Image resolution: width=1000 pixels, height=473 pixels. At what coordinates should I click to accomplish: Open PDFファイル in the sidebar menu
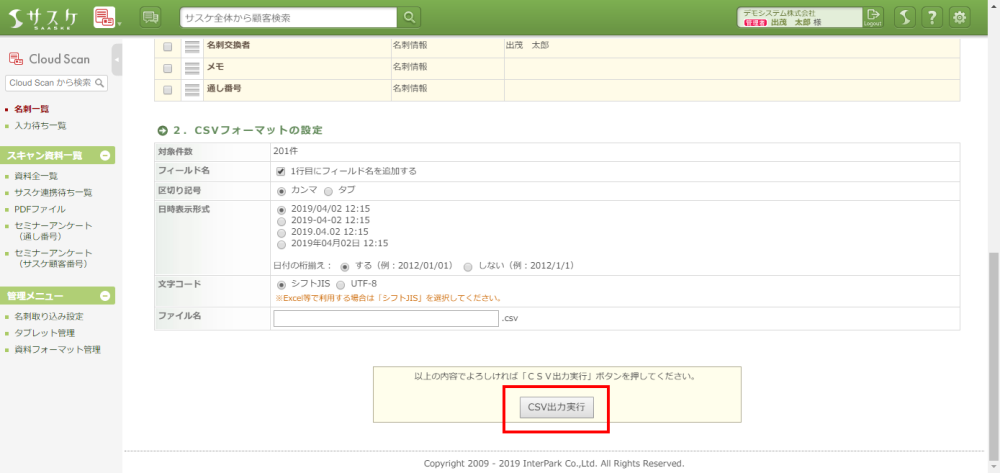click(40, 209)
